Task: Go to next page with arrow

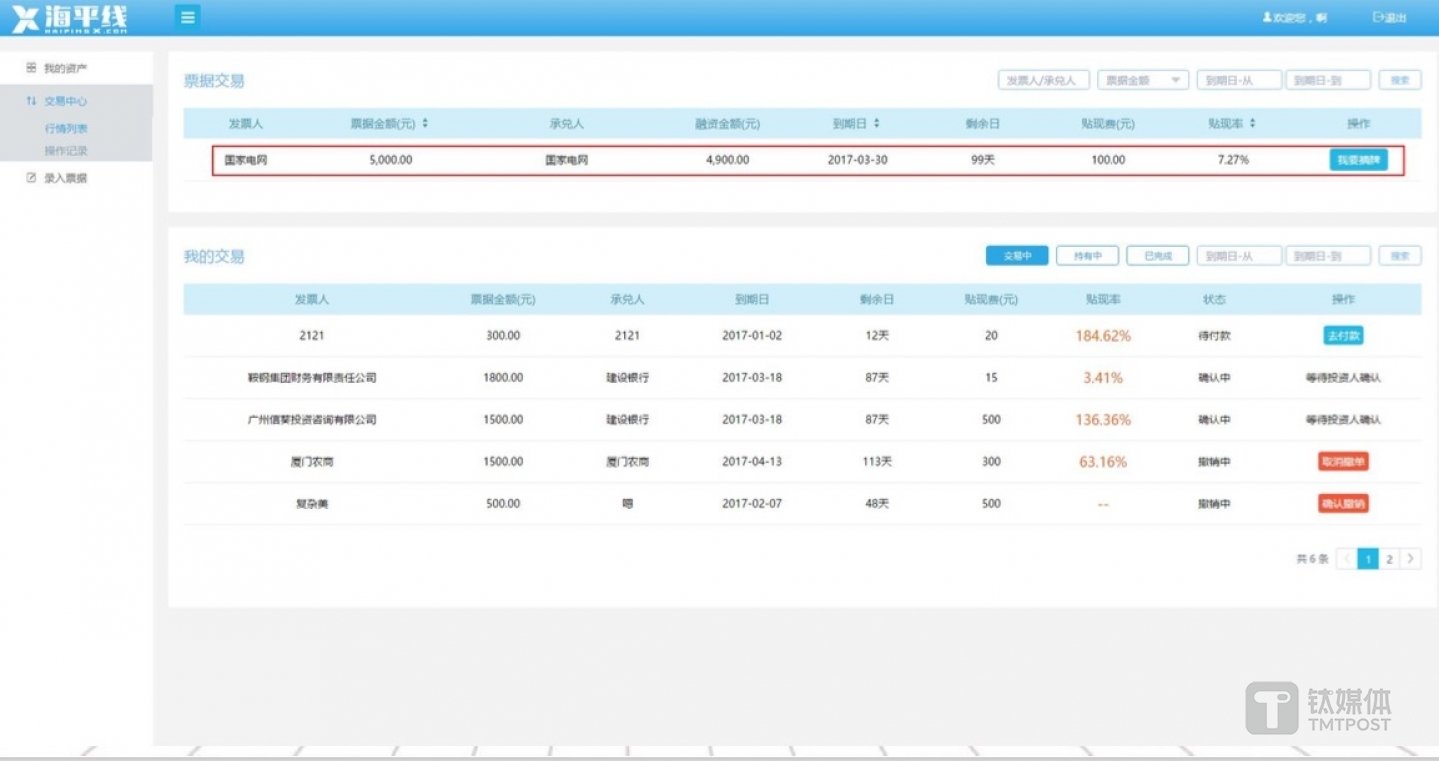Action: click(x=1411, y=559)
